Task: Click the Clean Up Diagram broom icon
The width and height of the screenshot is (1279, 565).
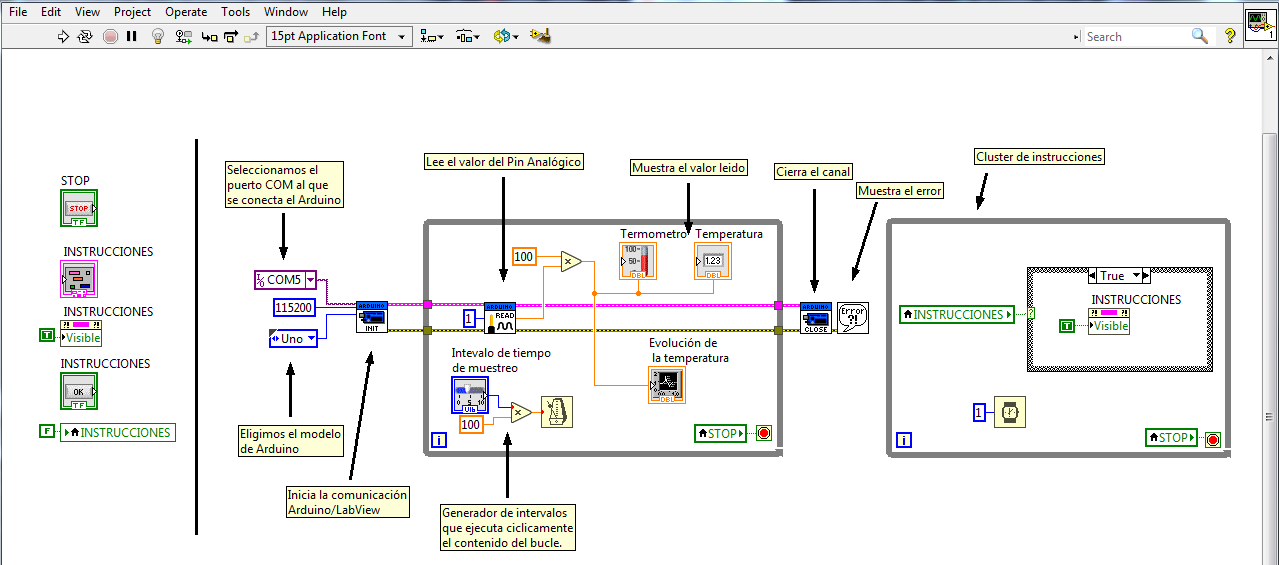Action: point(541,36)
